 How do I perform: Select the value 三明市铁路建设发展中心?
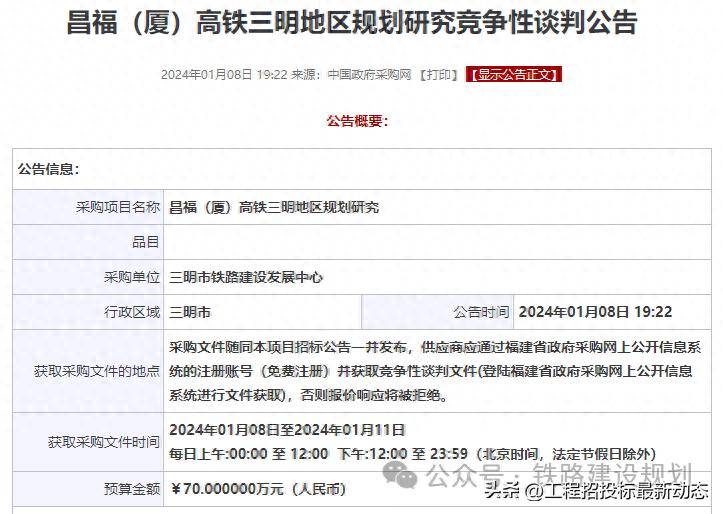point(245,277)
